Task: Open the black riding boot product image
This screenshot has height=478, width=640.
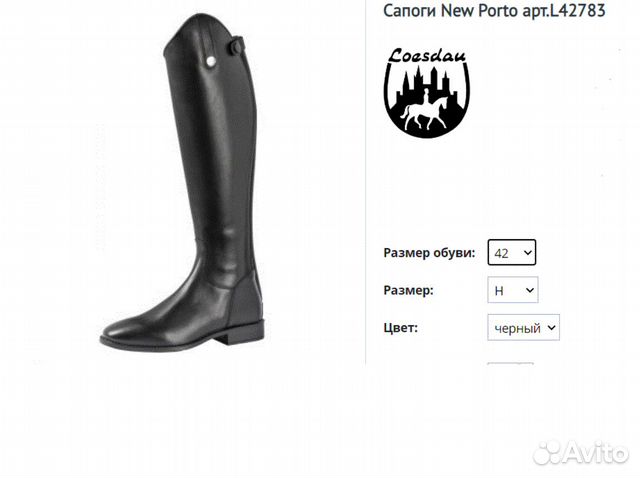Action: 182,182
